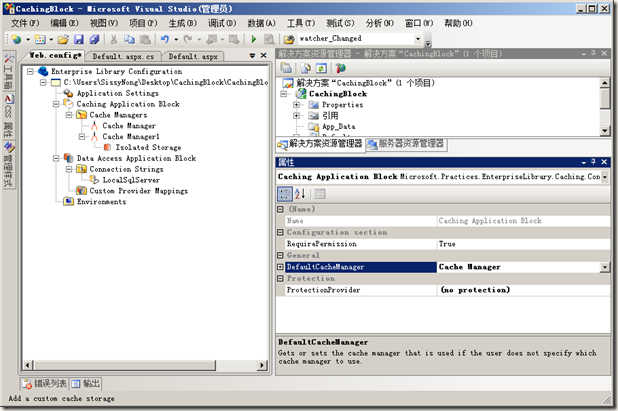Close the Web.config document tab
This screenshot has height=411, width=618.
(x=264, y=56)
